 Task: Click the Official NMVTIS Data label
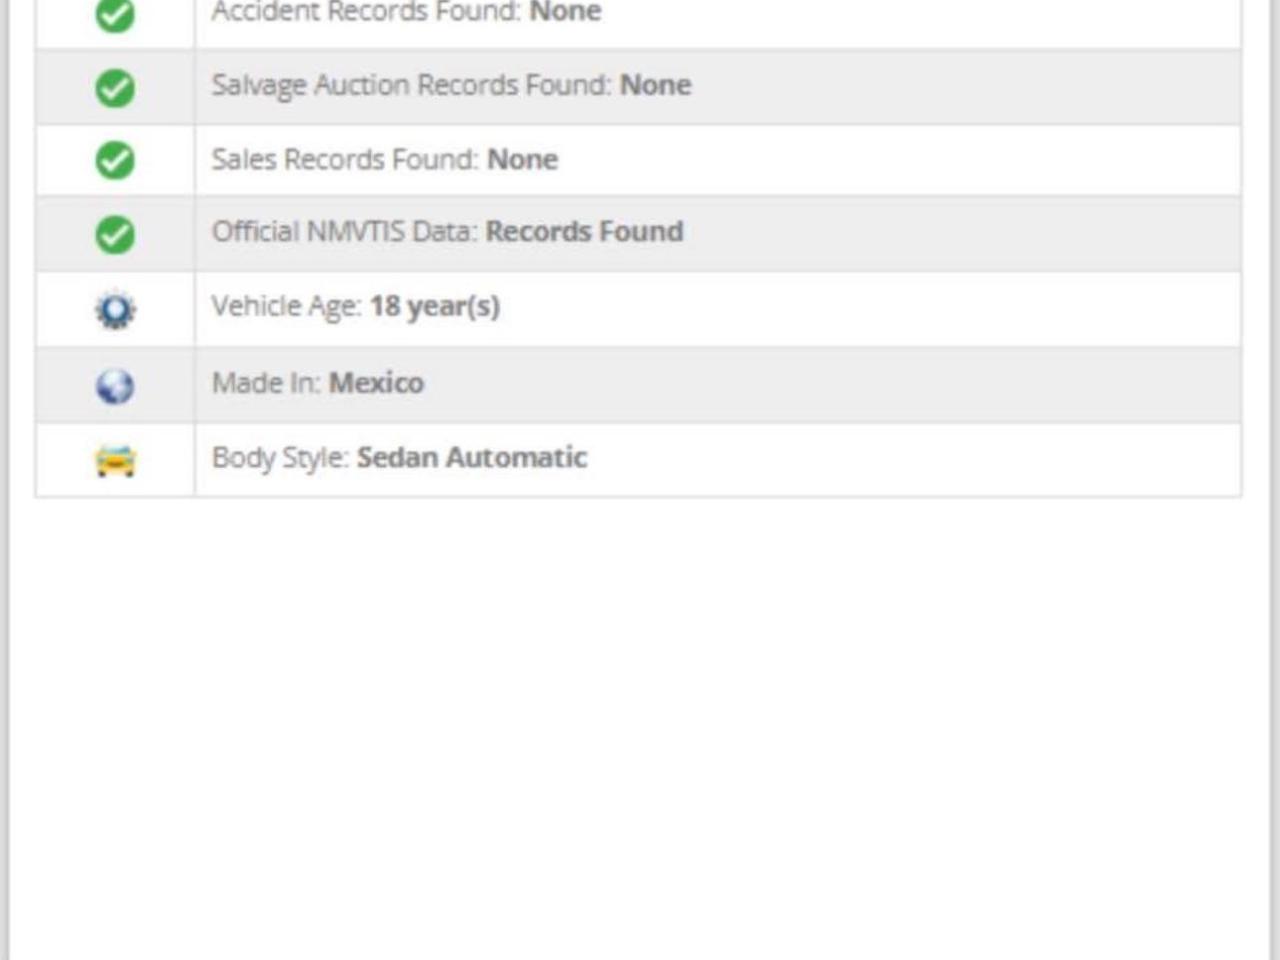(344, 231)
